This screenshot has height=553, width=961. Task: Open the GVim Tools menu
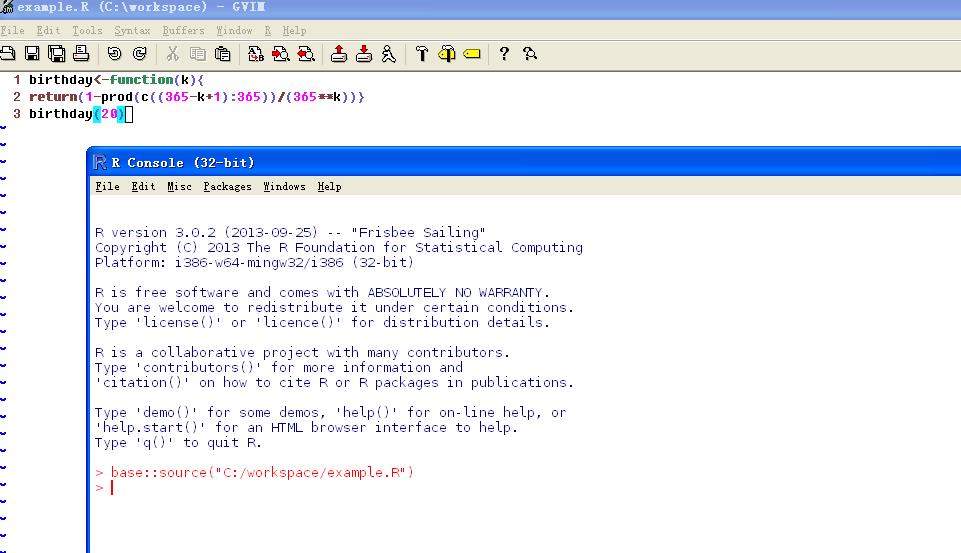click(x=88, y=31)
